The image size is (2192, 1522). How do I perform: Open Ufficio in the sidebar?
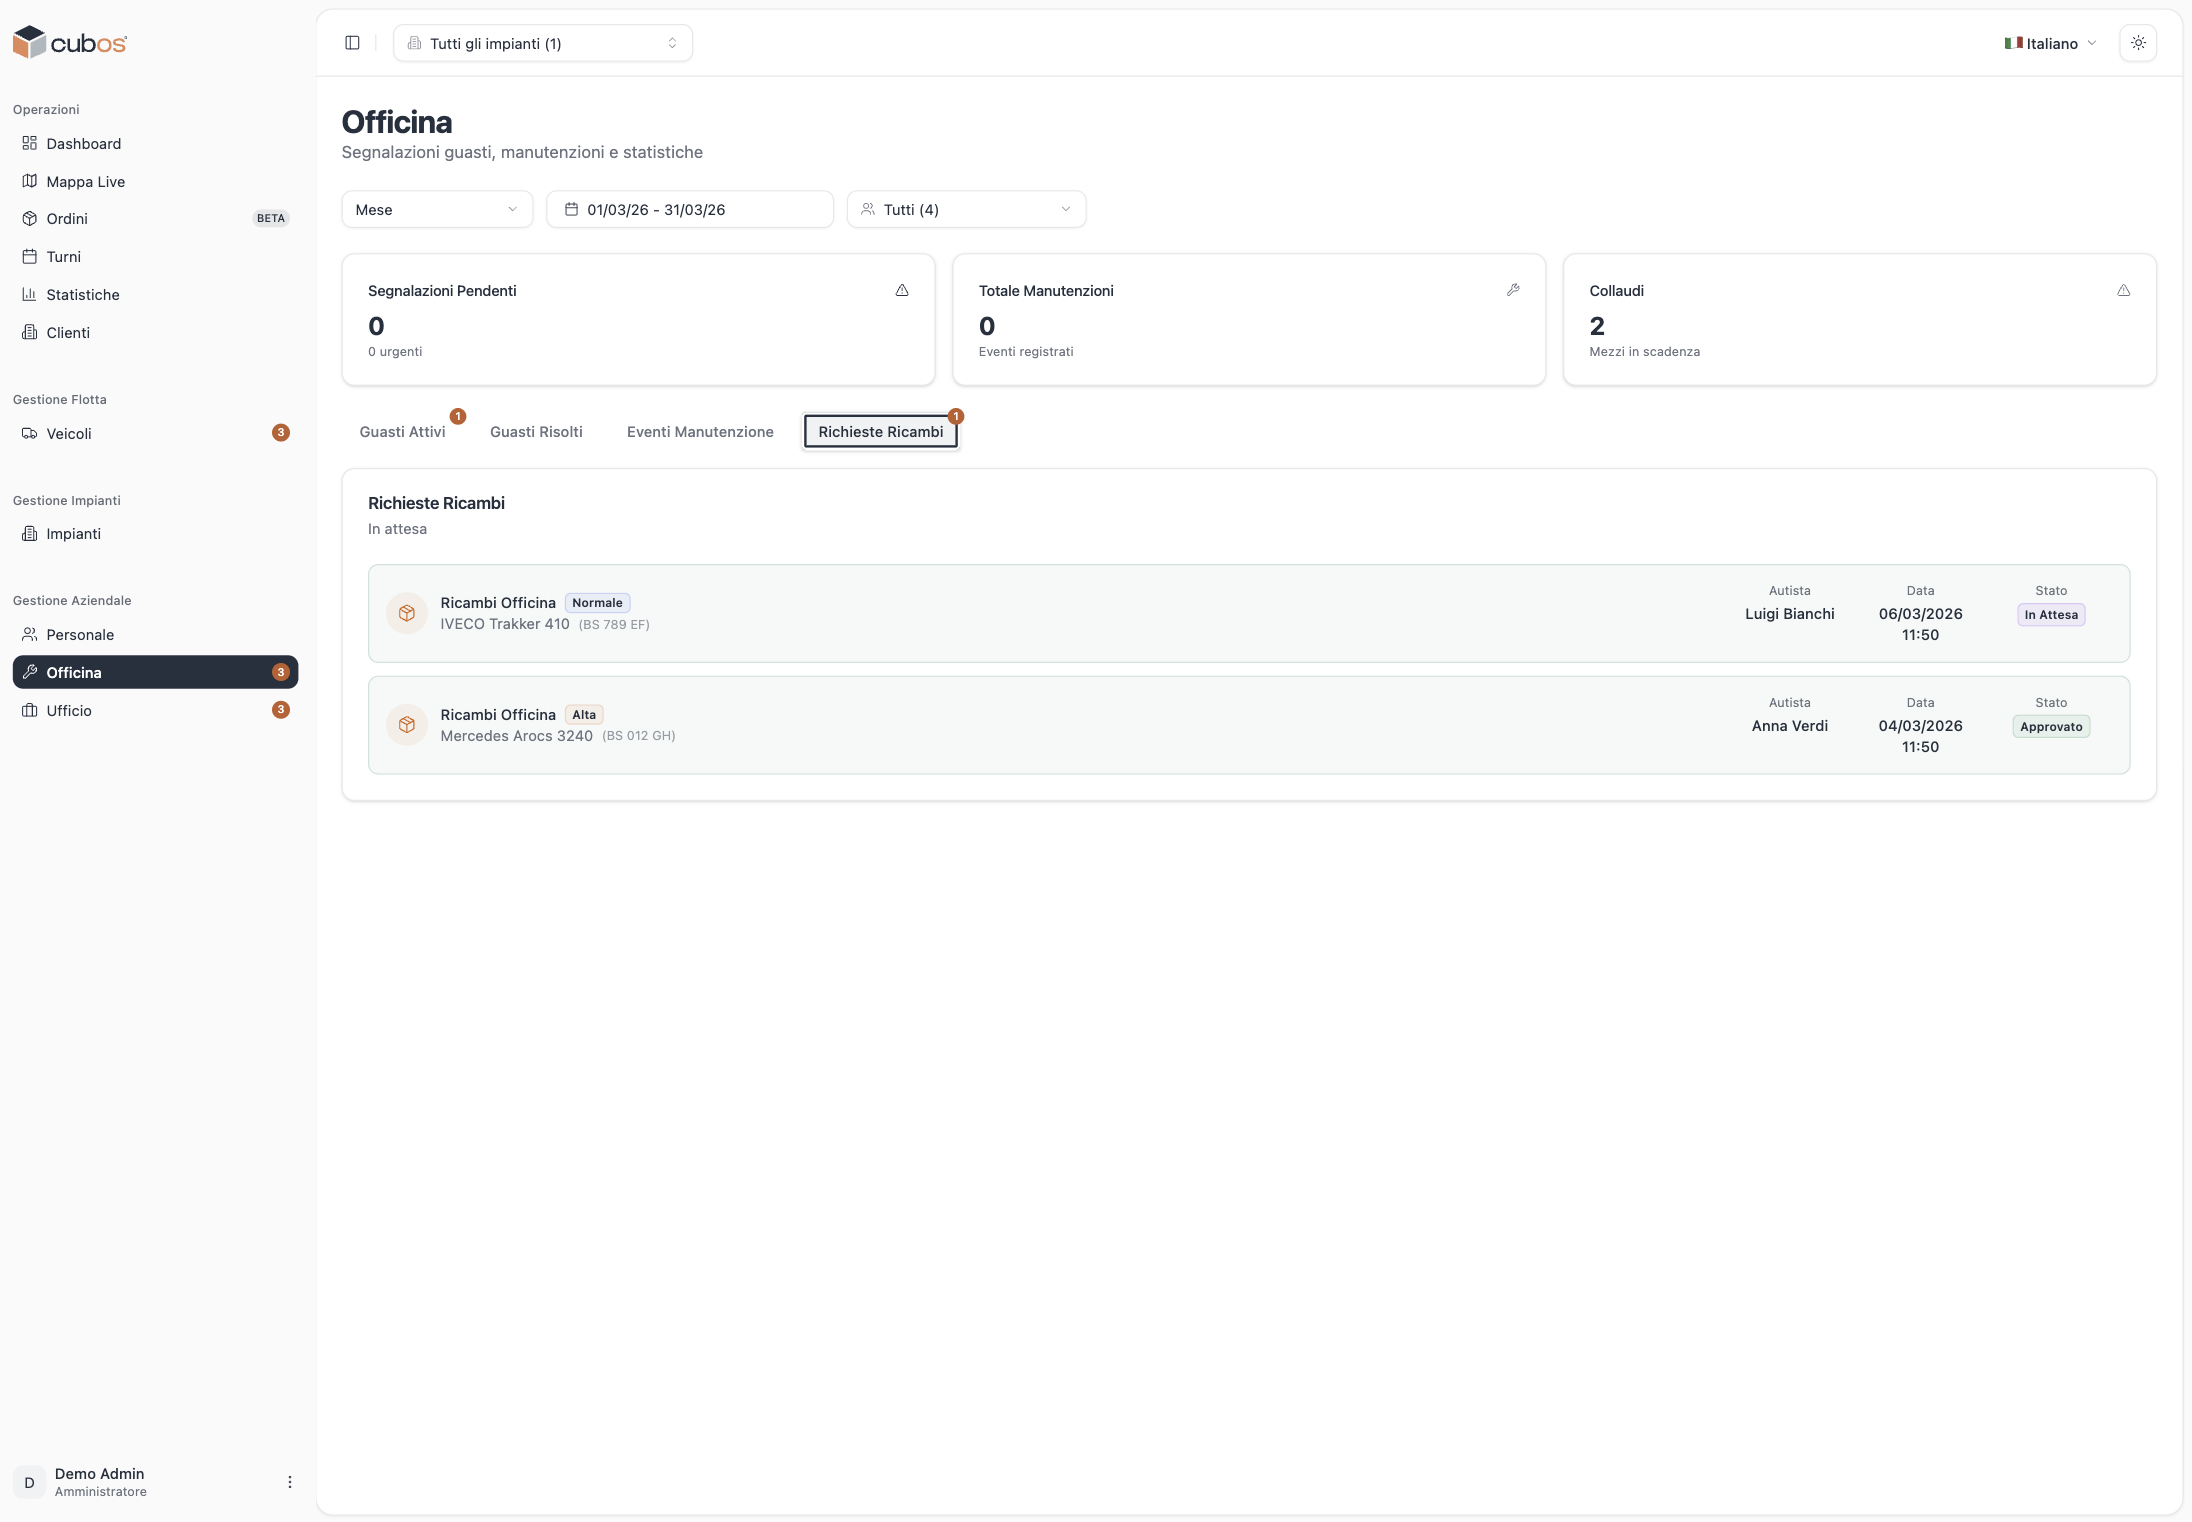point(68,711)
